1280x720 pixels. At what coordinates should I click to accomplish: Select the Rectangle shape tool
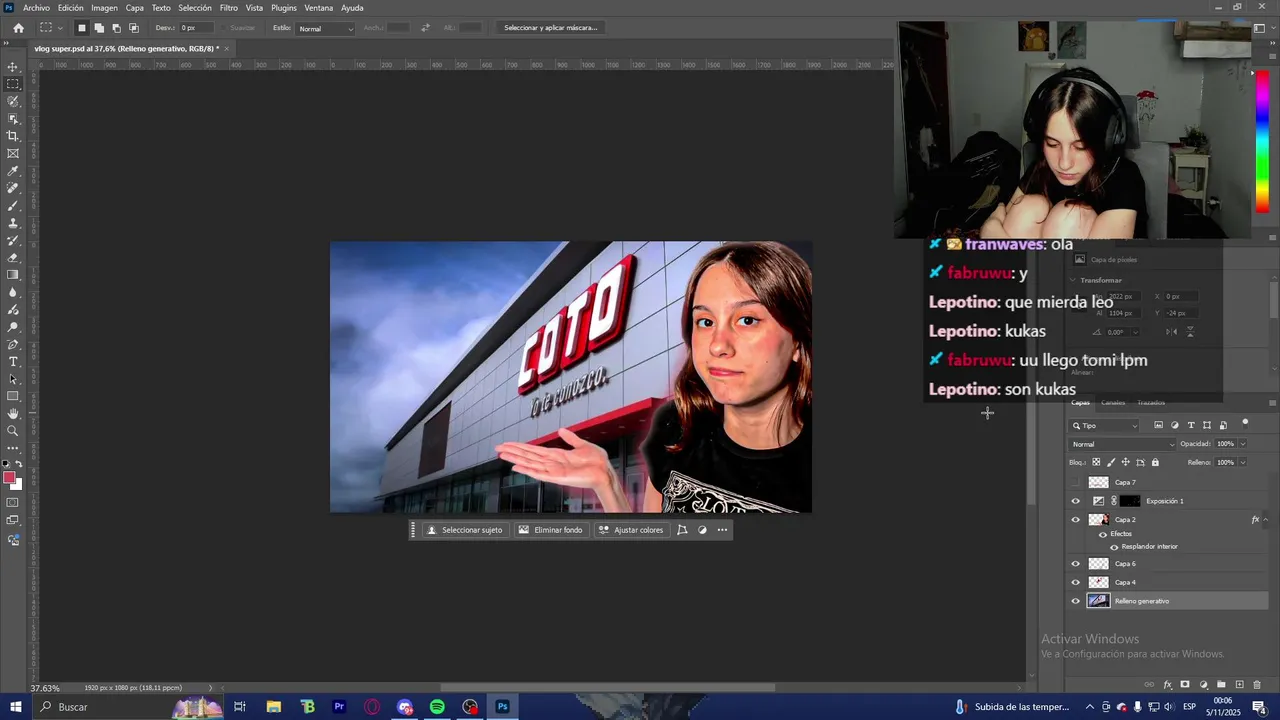tap(13, 396)
